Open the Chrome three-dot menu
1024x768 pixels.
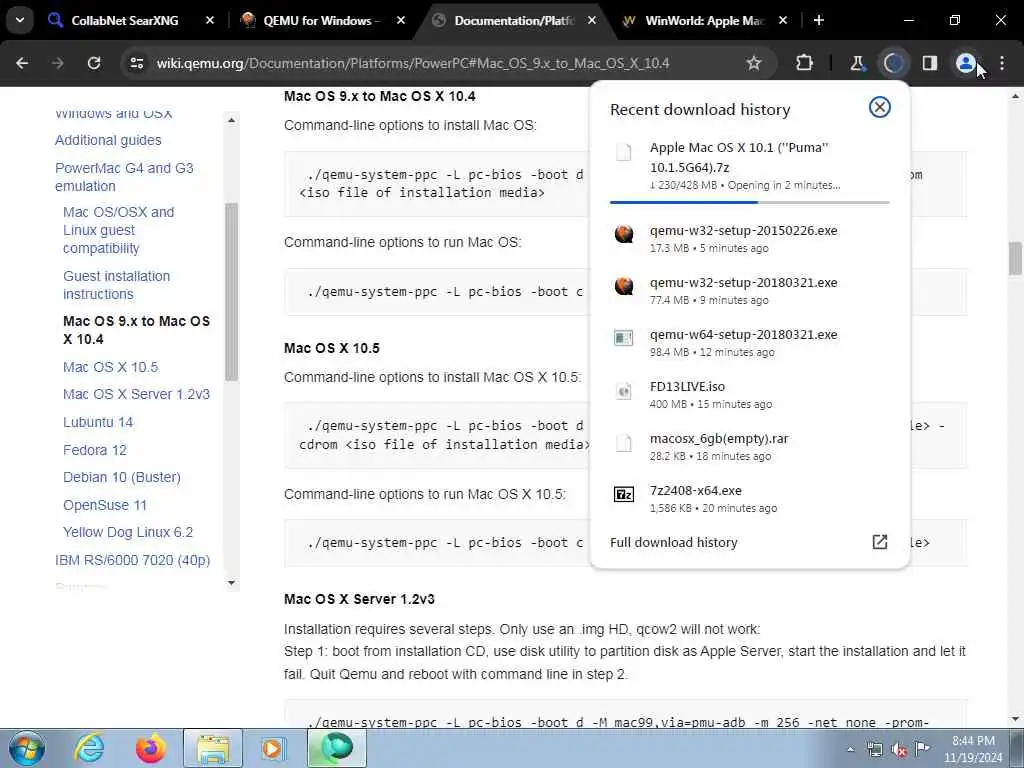coord(1002,63)
